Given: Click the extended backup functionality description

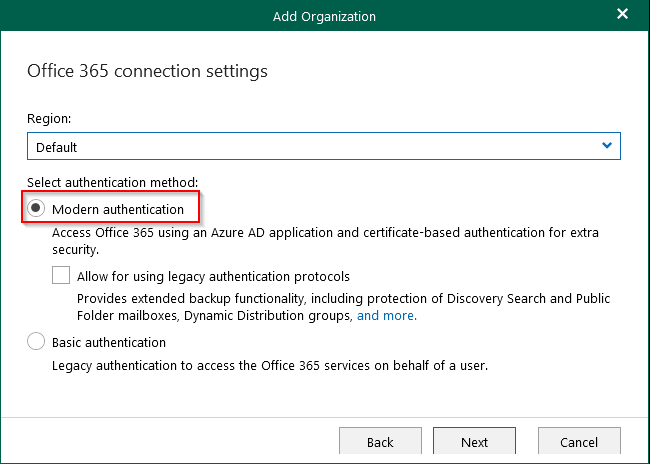Looking at the screenshot, I should click(x=344, y=307).
